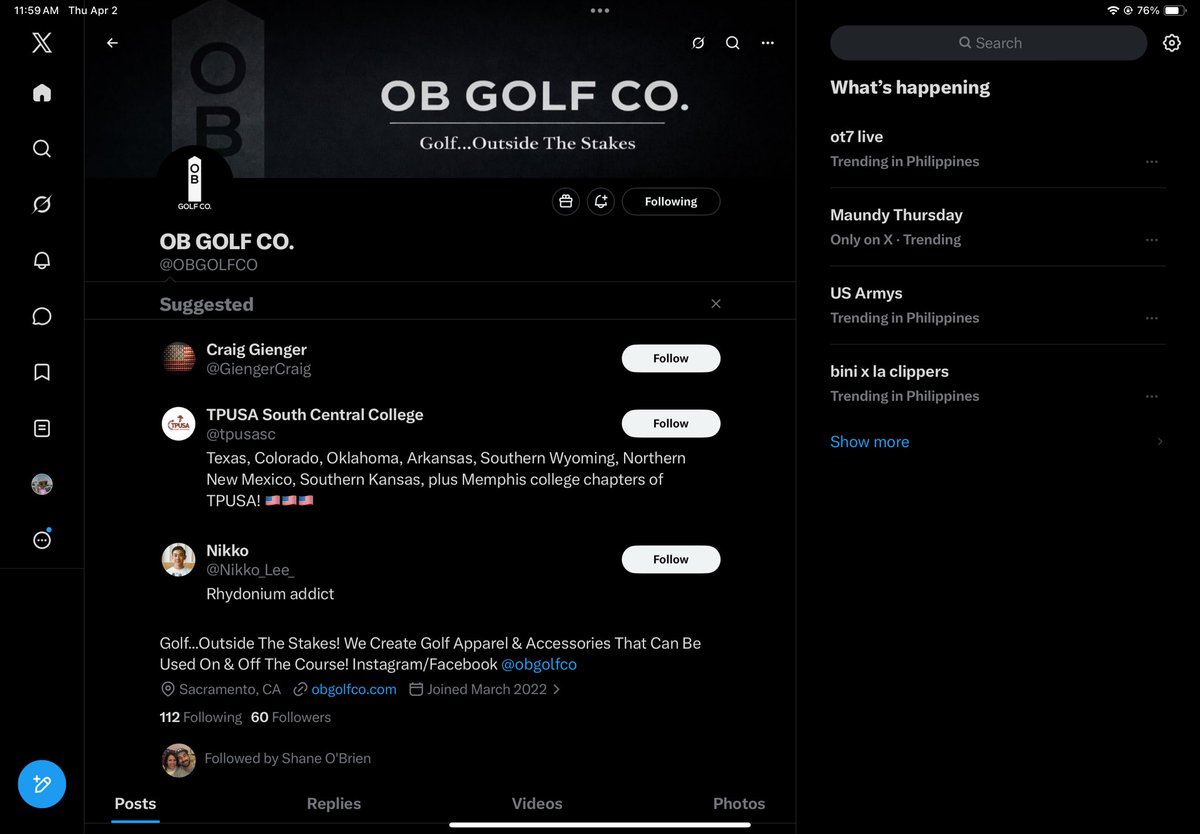Viewport: 1200px width, 834px height.
Task: Open your profile avatar in sidebar
Action: coord(42,484)
